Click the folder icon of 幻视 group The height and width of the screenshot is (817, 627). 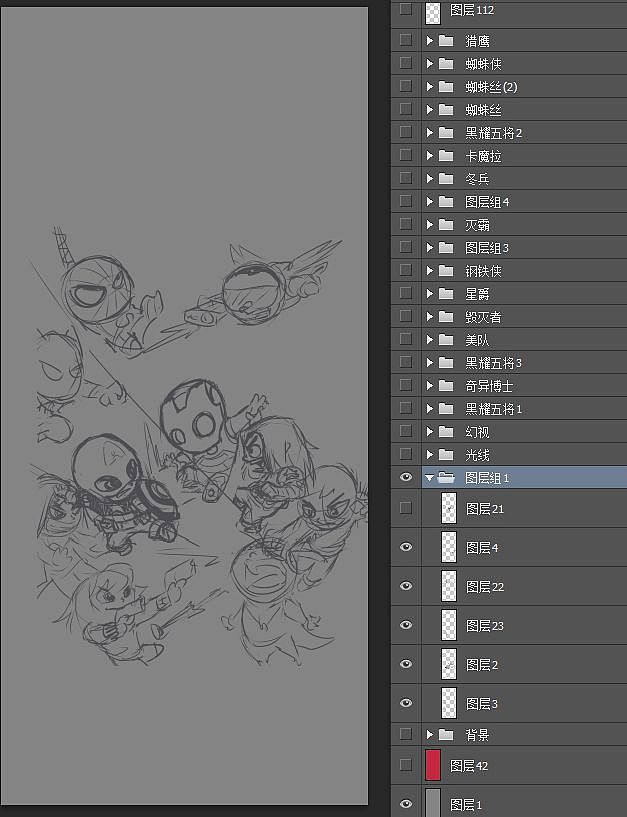(446, 431)
